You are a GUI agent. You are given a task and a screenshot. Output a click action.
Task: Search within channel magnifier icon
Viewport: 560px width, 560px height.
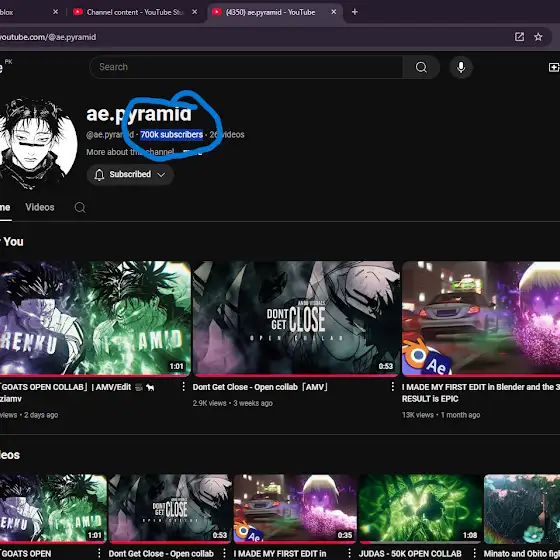pyautogui.click(x=80, y=208)
